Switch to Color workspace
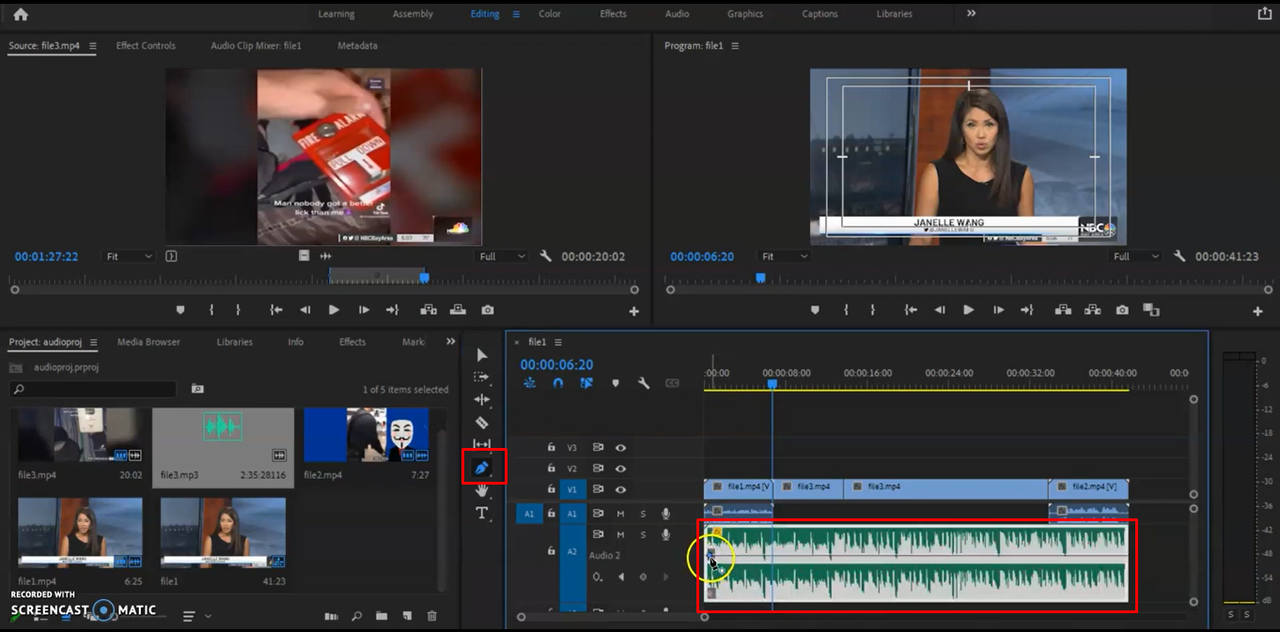Screen dimensions: 1280x632 pyautogui.click(x=550, y=14)
